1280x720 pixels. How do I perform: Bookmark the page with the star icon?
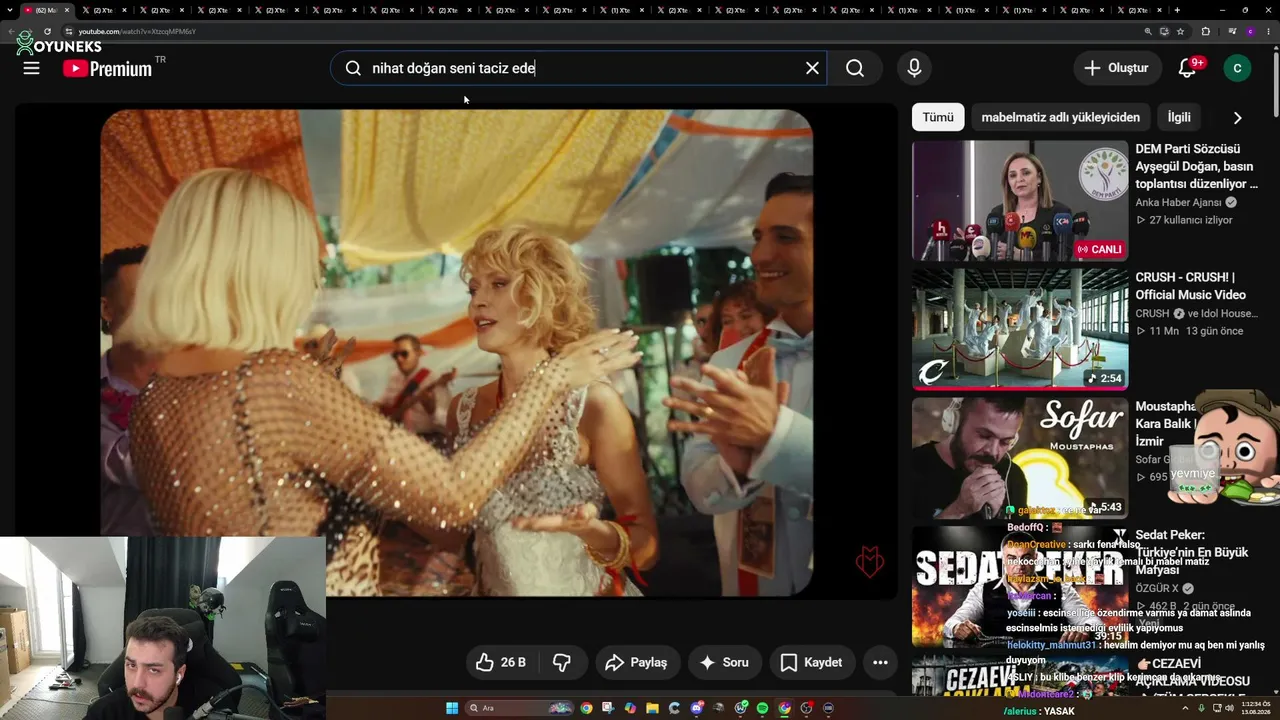tap(1180, 31)
